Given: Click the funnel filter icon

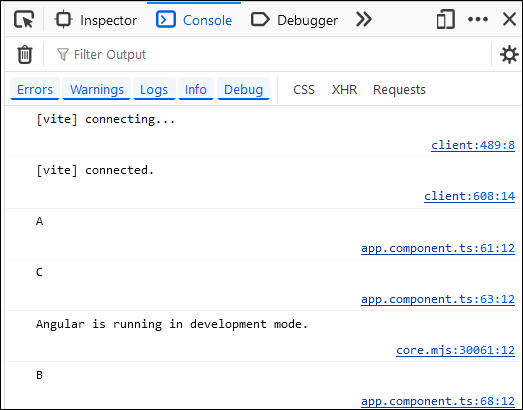Looking at the screenshot, I should [x=63, y=54].
